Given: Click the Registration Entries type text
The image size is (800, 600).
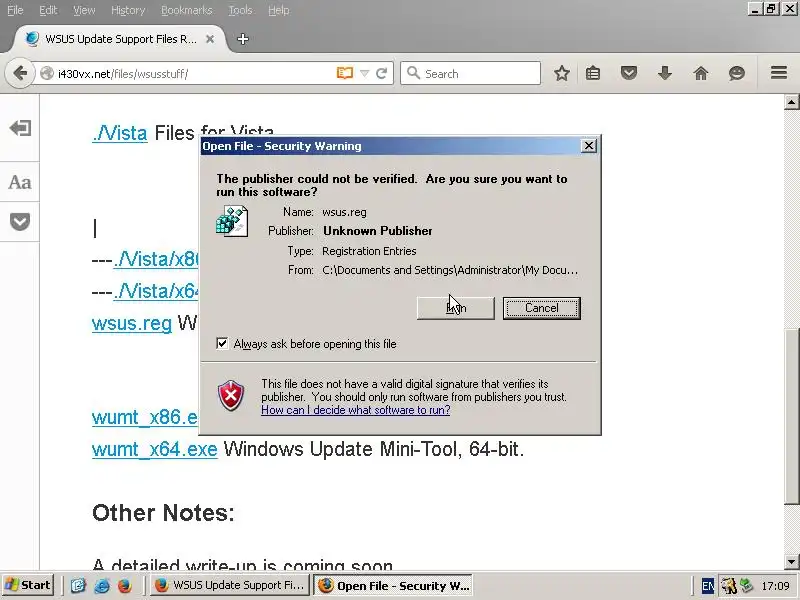Looking at the screenshot, I should point(369,251).
